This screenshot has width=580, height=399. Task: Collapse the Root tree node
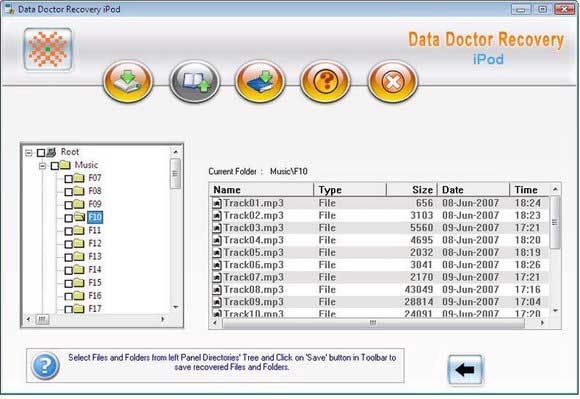(x=28, y=153)
